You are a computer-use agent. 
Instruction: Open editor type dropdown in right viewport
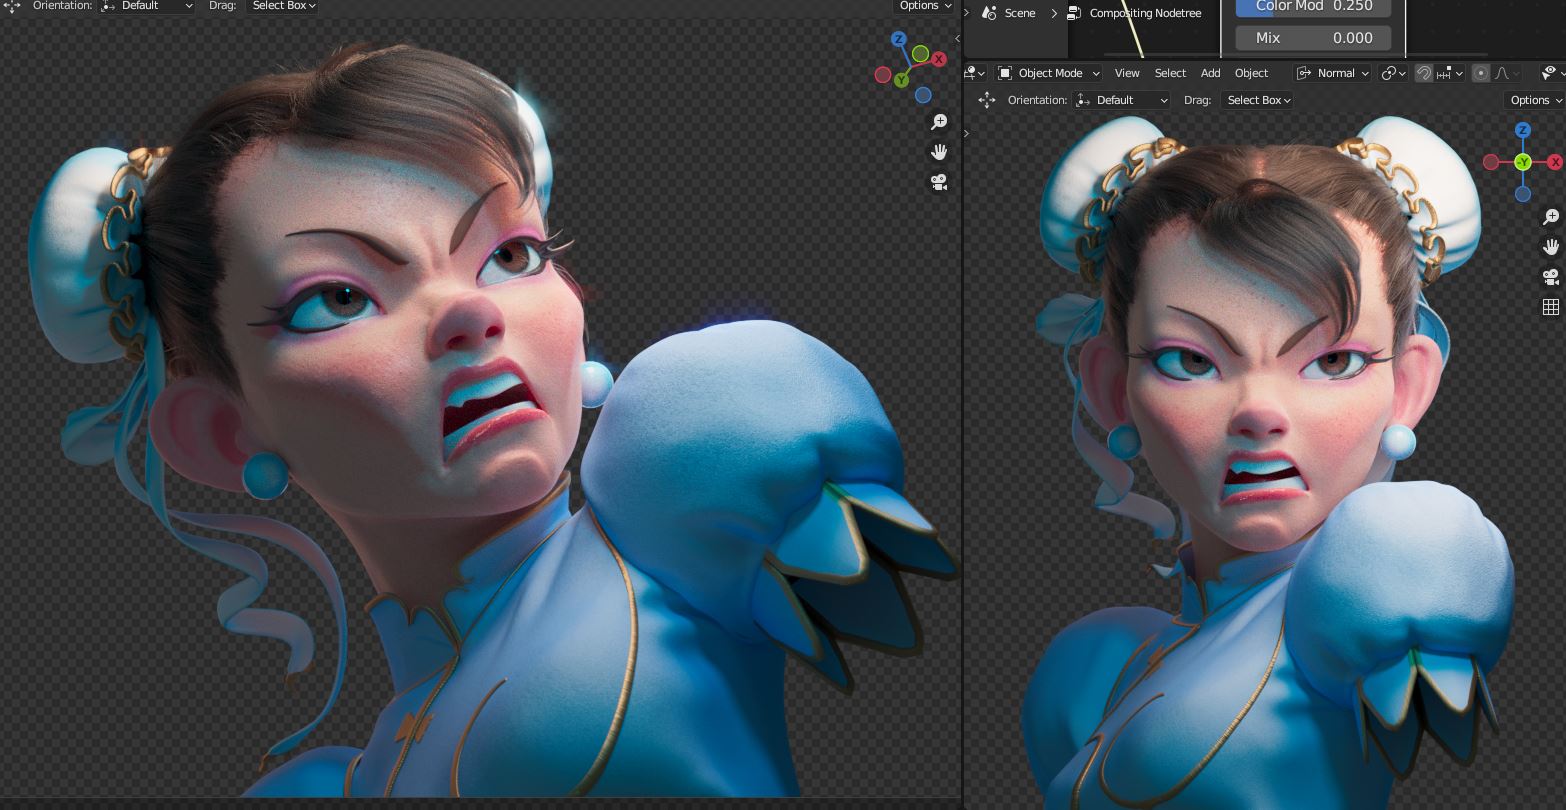[975, 73]
